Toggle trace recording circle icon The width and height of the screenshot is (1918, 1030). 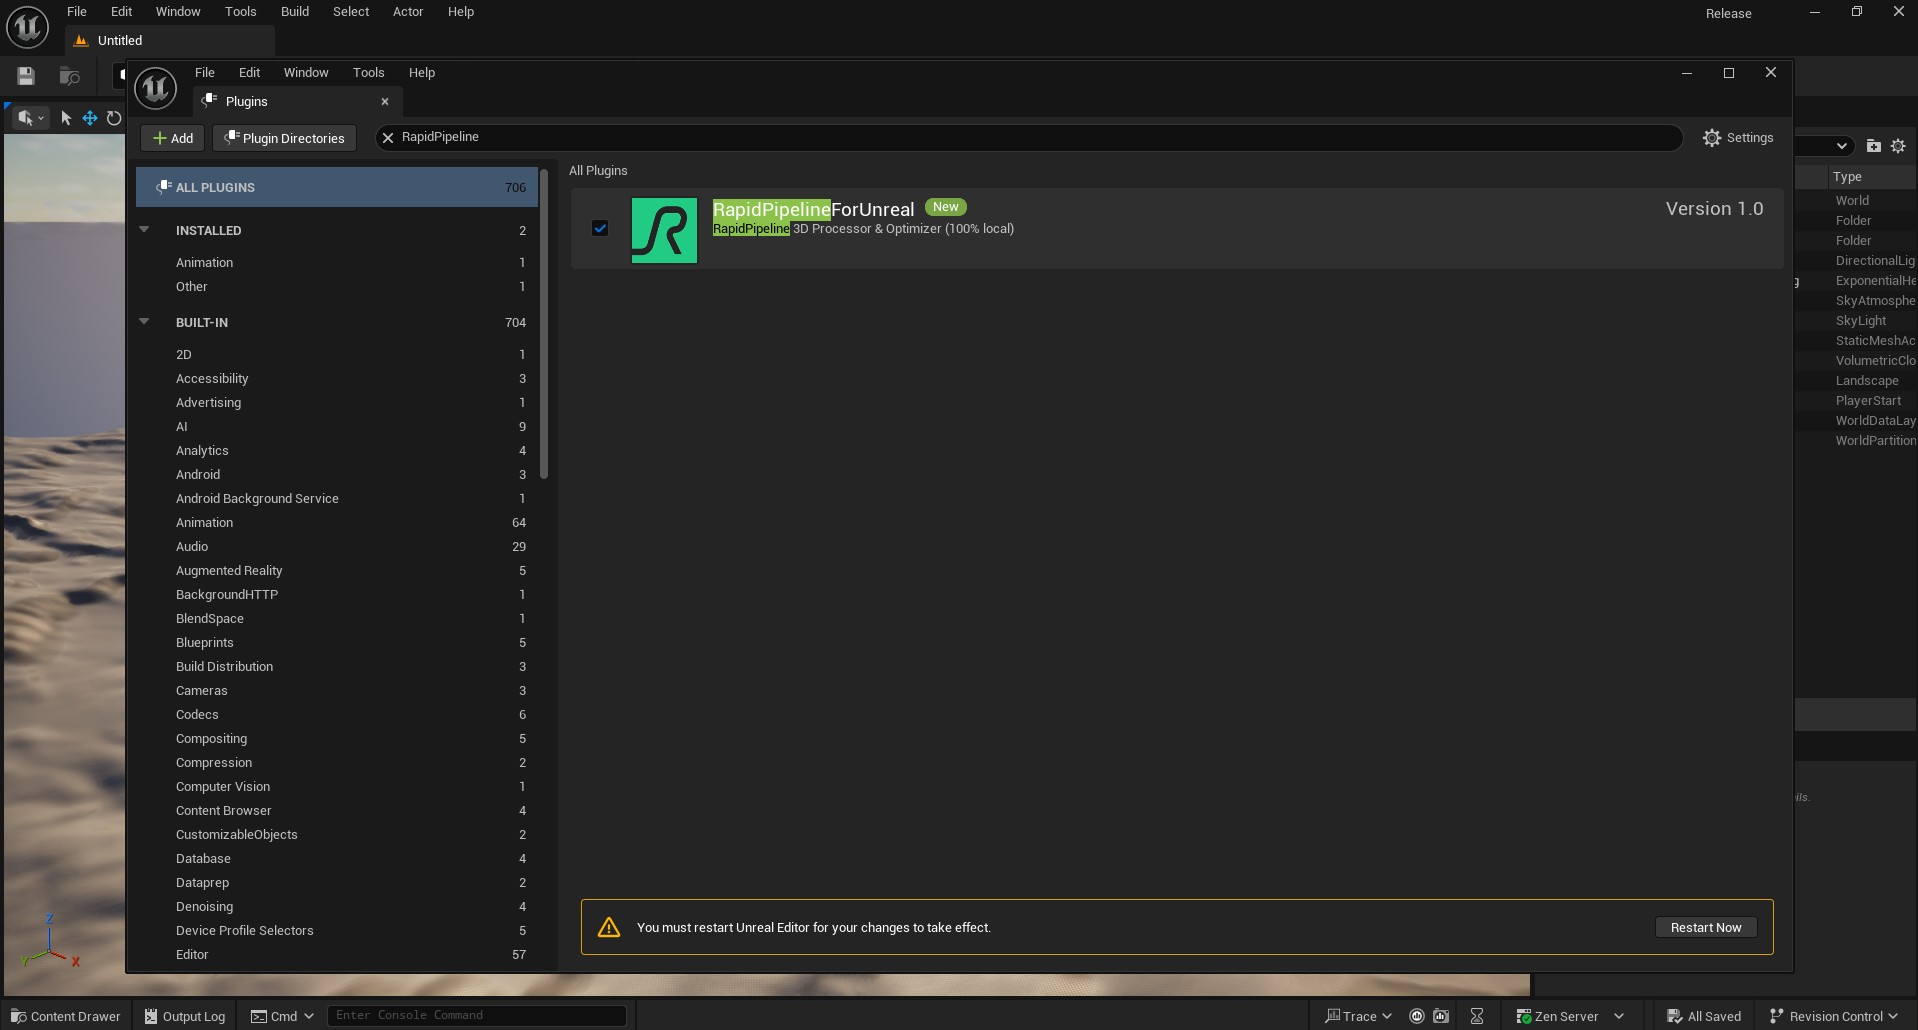(x=1417, y=1016)
